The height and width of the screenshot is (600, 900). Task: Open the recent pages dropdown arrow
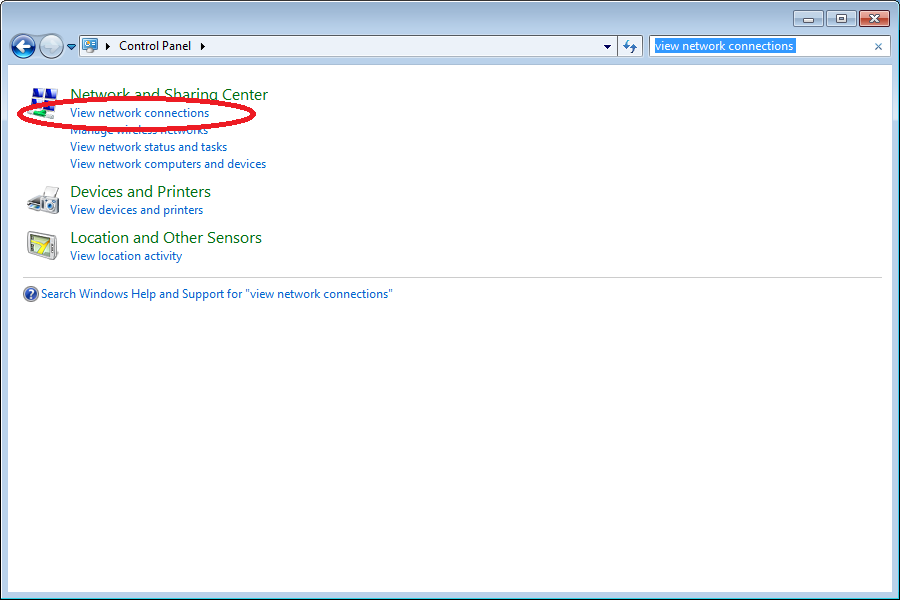(x=71, y=47)
